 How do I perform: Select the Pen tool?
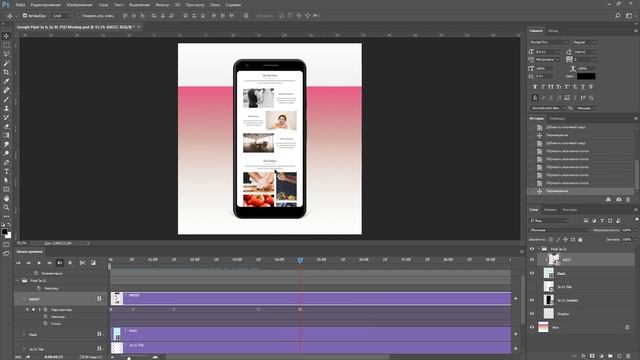click(6, 162)
